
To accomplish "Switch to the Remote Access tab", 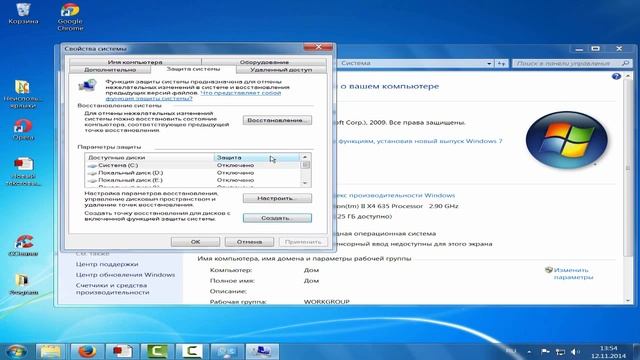I will pos(281,70).
